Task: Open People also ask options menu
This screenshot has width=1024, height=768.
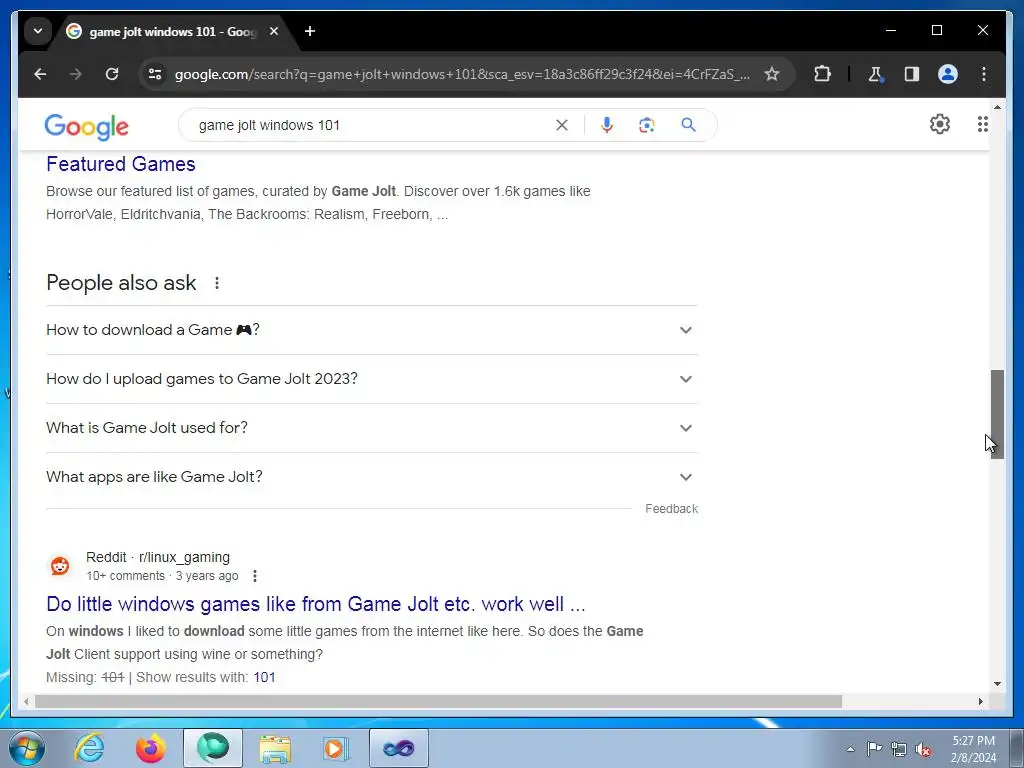Action: [217, 283]
